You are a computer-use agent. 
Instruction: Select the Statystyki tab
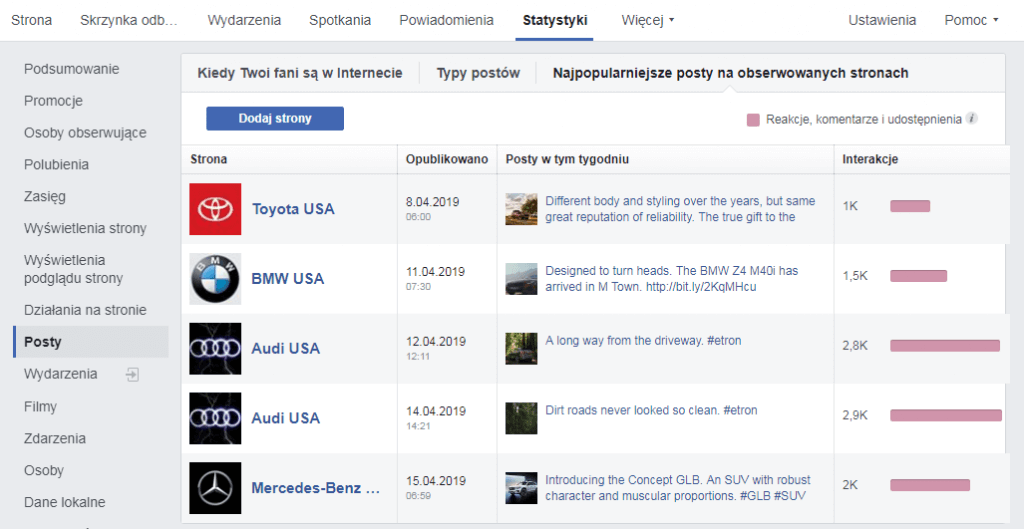click(554, 20)
